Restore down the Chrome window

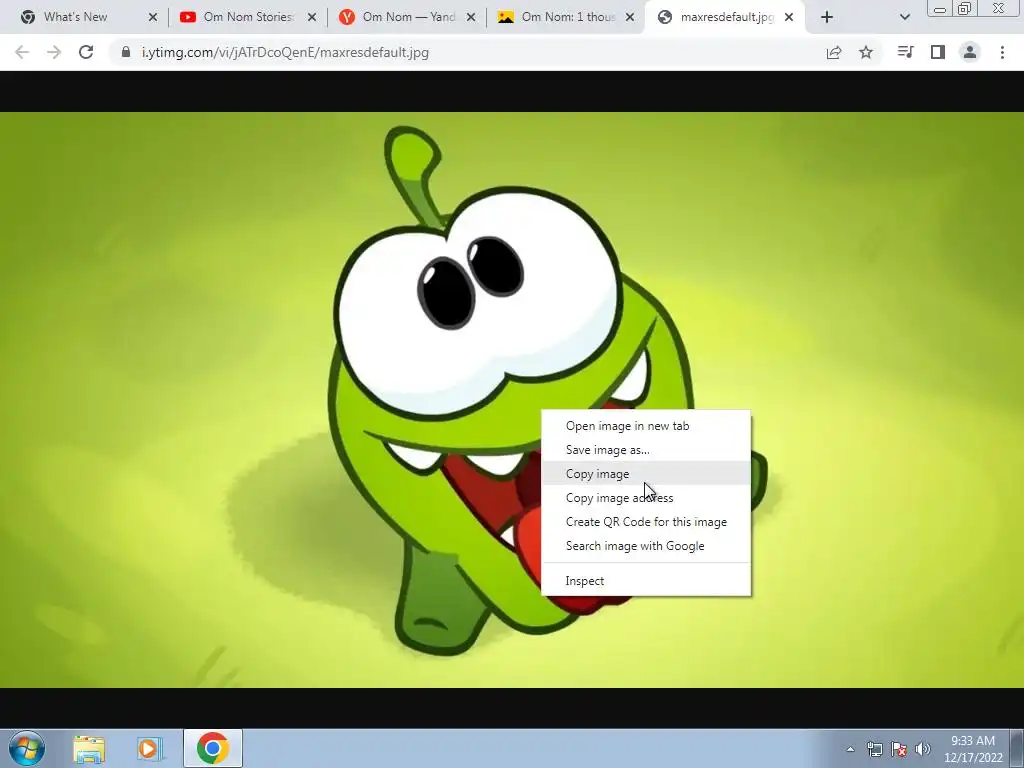(x=965, y=9)
